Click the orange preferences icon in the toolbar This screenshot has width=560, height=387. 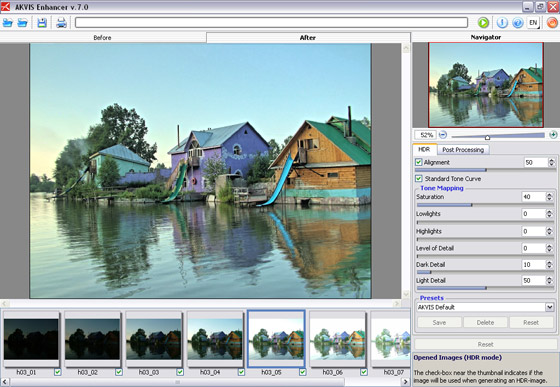coord(552,23)
